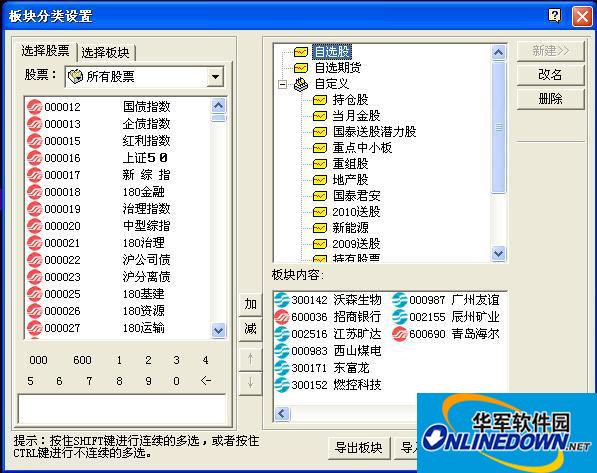This screenshot has height=473, width=597.
Task: Click the red icon beside 600036 招商银行
Action: 282,317
